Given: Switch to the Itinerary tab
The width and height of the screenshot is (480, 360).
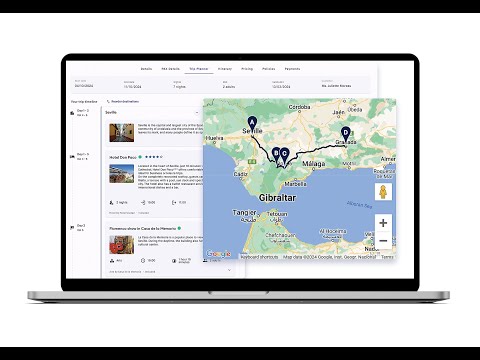Looking at the screenshot, I should point(225,69).
